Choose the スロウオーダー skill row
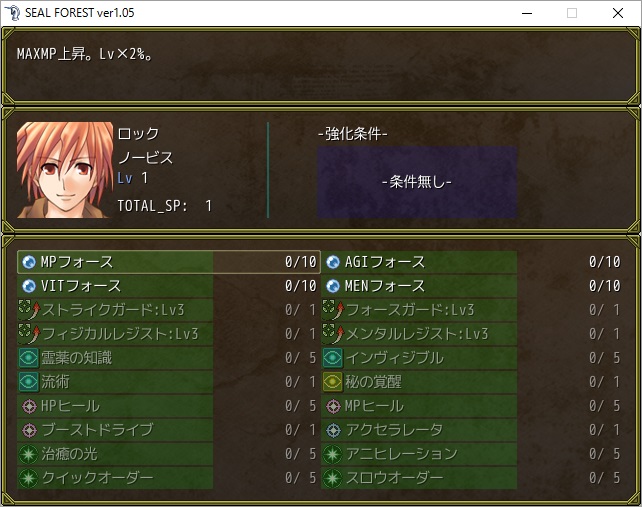 tap(472, 478)
